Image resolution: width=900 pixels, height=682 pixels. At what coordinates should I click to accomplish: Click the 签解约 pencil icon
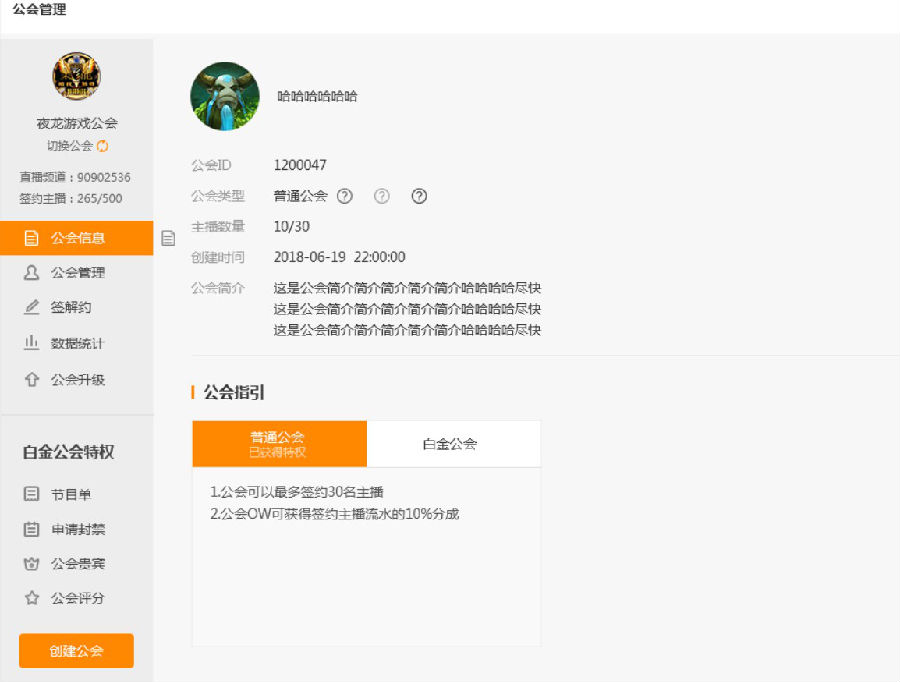[32, 307]
